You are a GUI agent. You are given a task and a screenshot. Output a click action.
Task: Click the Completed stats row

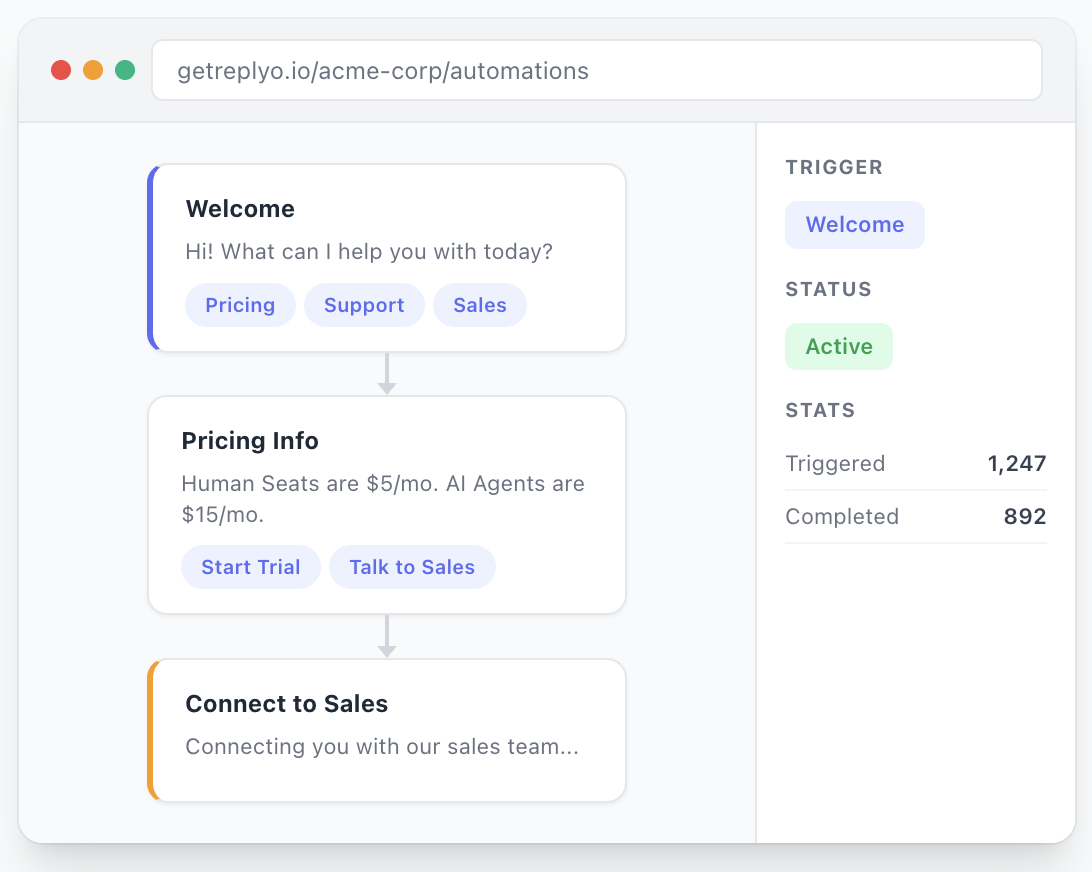(x=915, y=517)
